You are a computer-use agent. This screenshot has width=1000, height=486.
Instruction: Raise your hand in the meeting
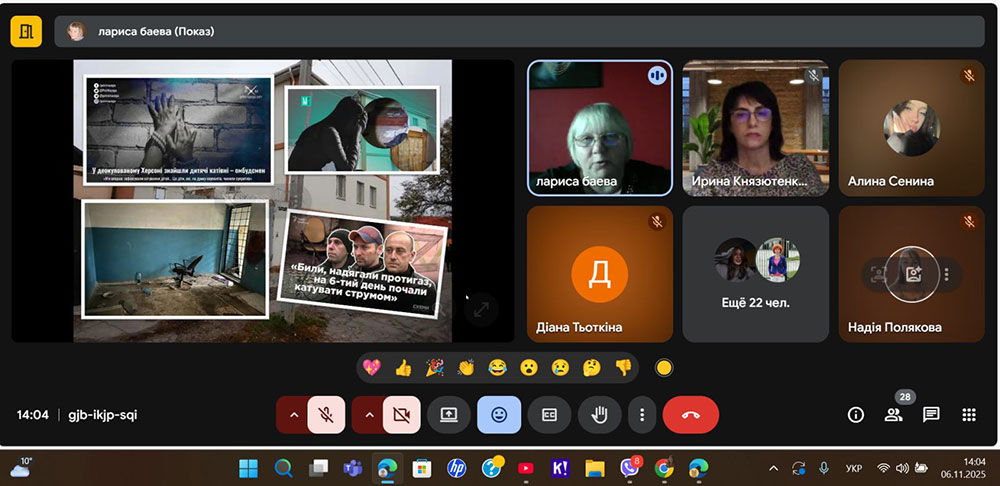click(x=600, y=414)
